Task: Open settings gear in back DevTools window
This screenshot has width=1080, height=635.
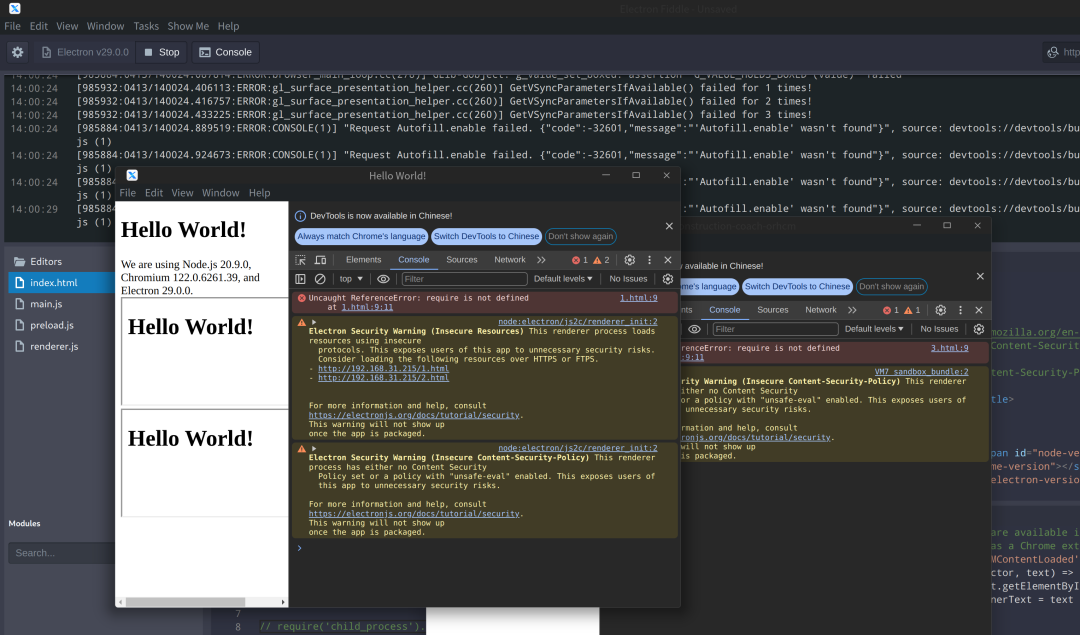Action: pos(941,310)
